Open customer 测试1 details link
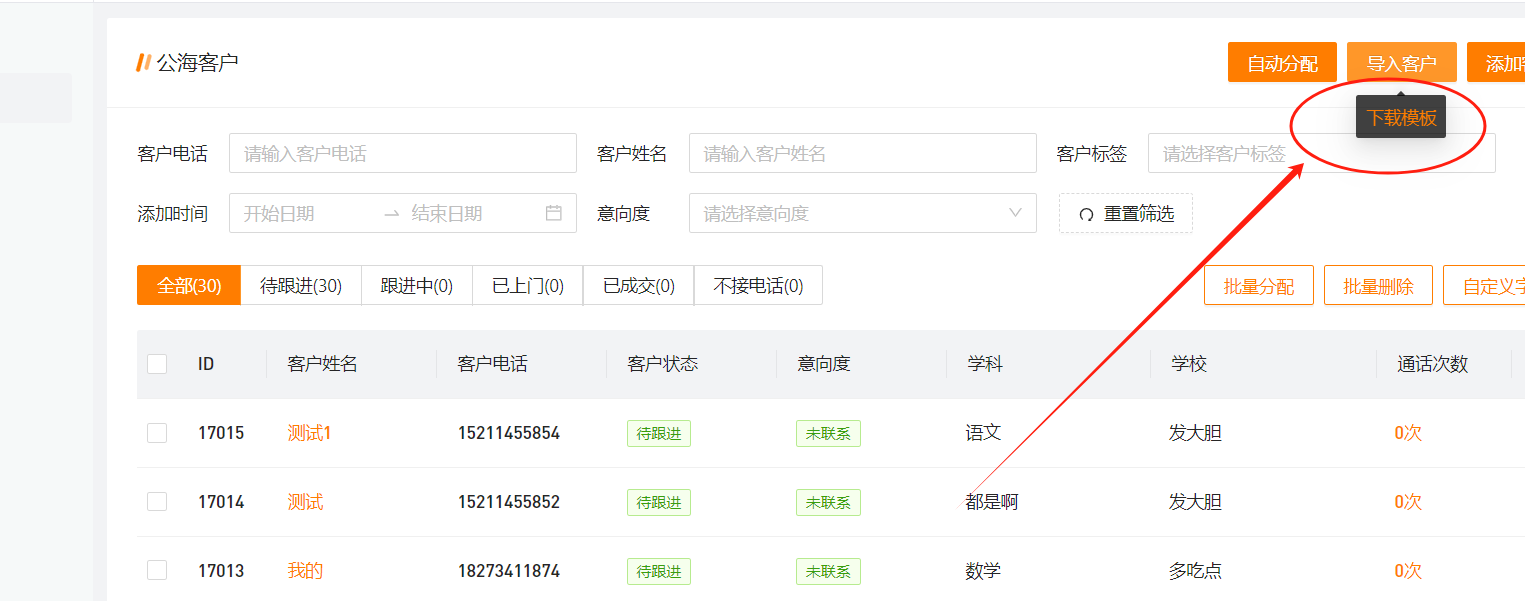The width and height of the screenshot is (1525, 601). tap(308, 432)
